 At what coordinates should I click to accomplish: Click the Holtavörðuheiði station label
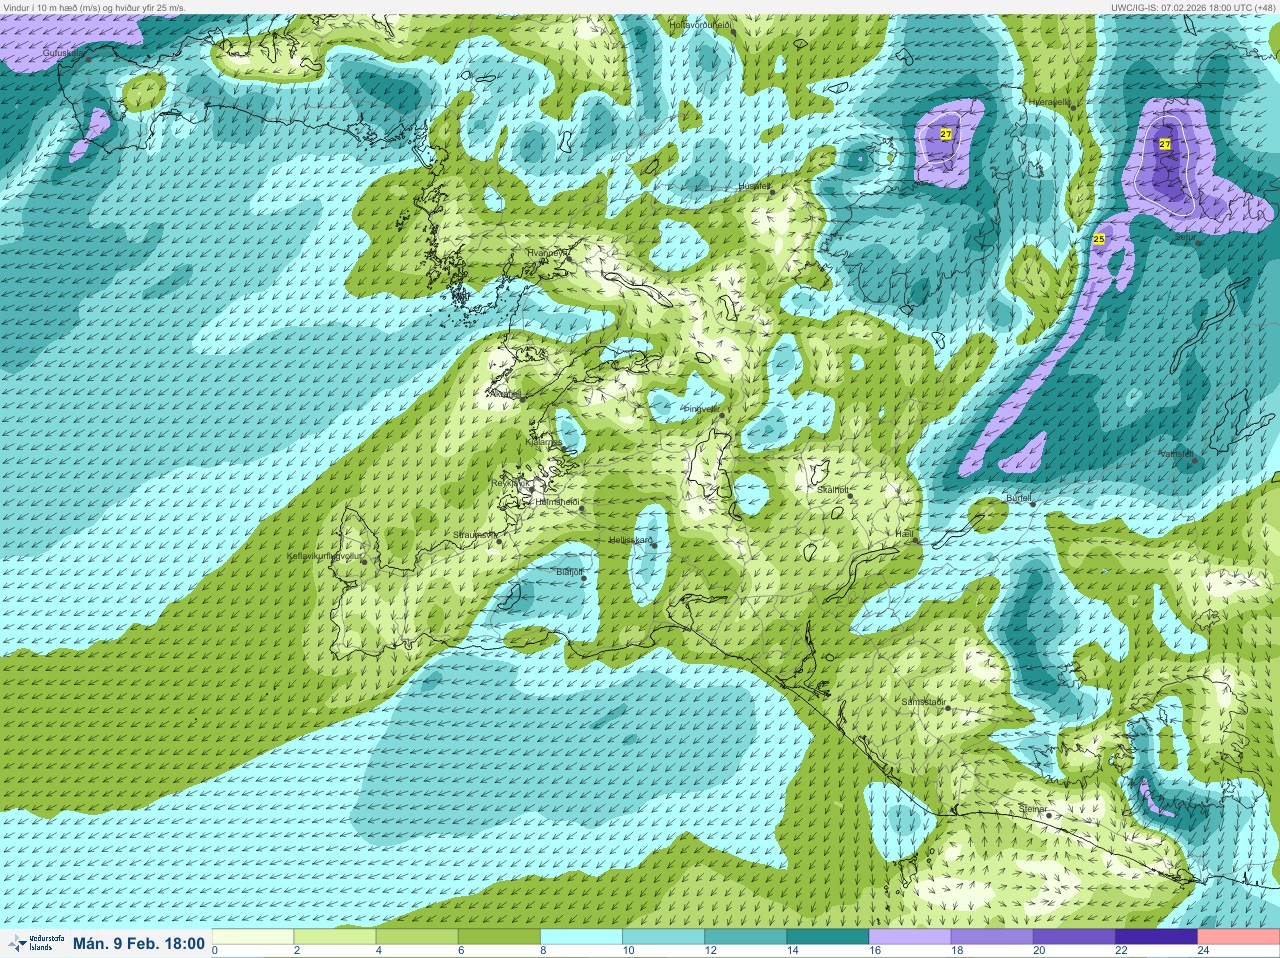tap(699, 24)
